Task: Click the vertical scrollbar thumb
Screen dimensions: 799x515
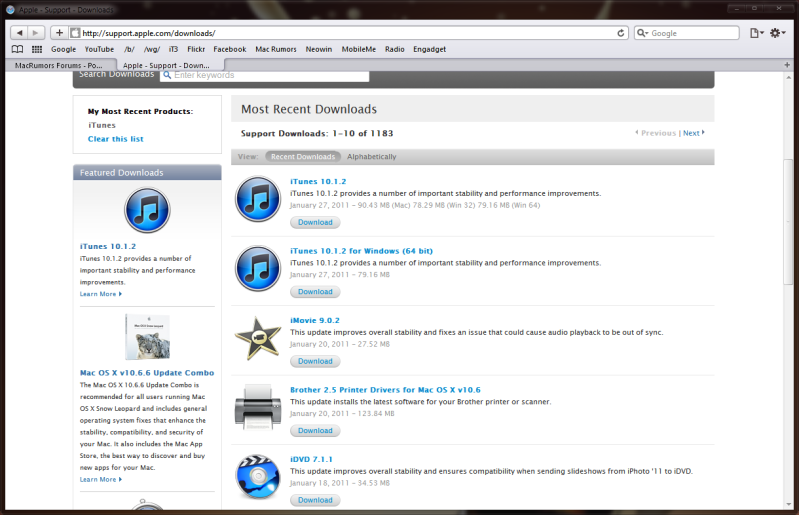Action: (788, 222)
